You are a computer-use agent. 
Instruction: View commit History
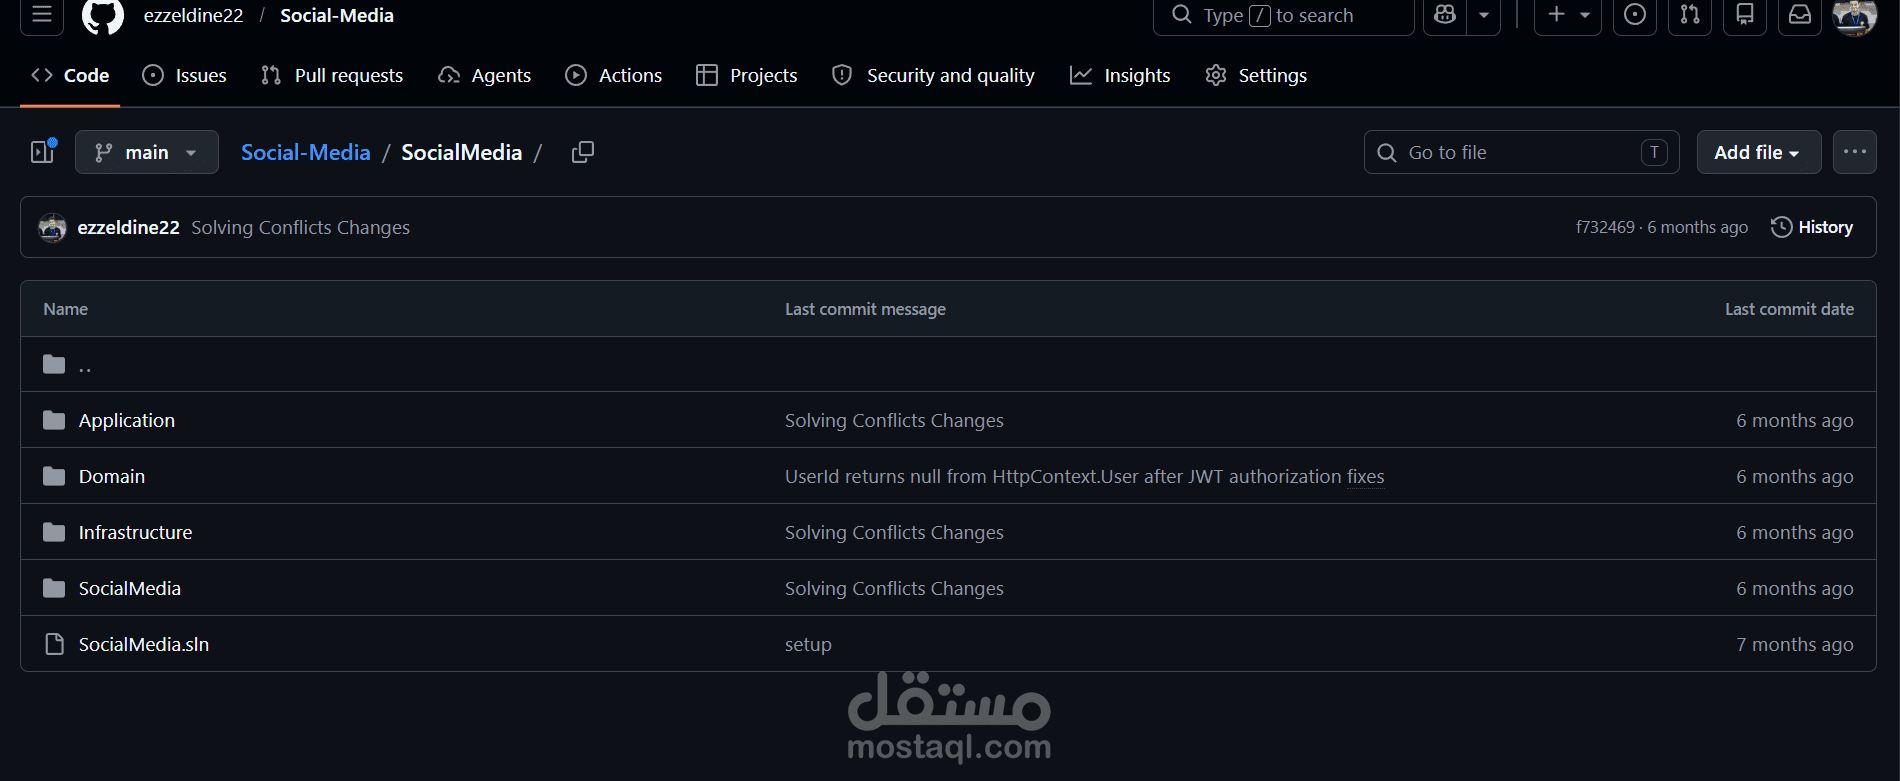tap(1812, 227)
